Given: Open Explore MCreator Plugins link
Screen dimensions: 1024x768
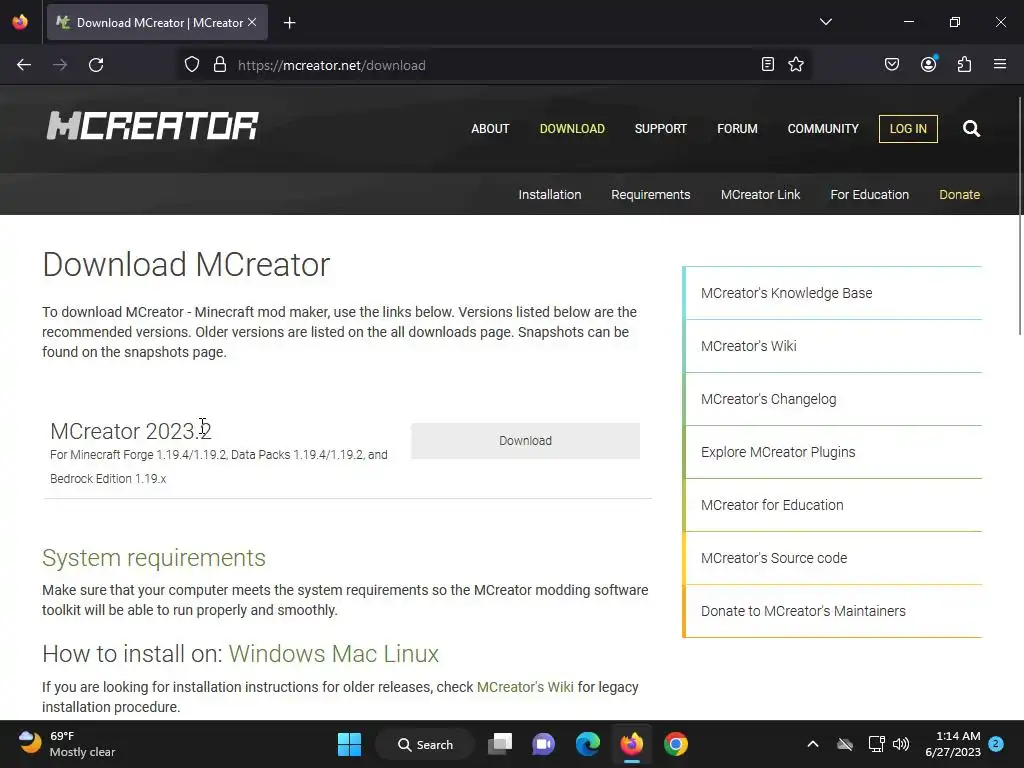Looking at the screenshot, I should 833,452.
